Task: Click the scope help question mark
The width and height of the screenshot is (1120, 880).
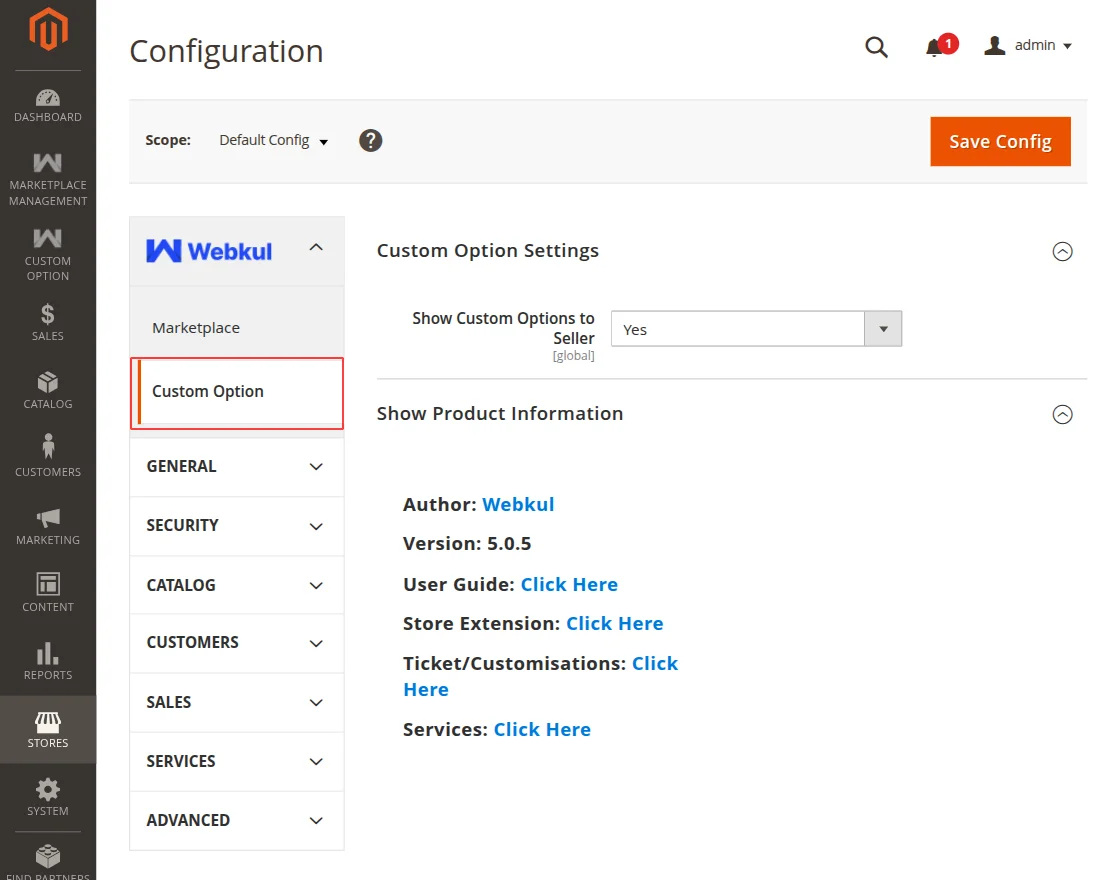Action: click(x=371, y=141)
